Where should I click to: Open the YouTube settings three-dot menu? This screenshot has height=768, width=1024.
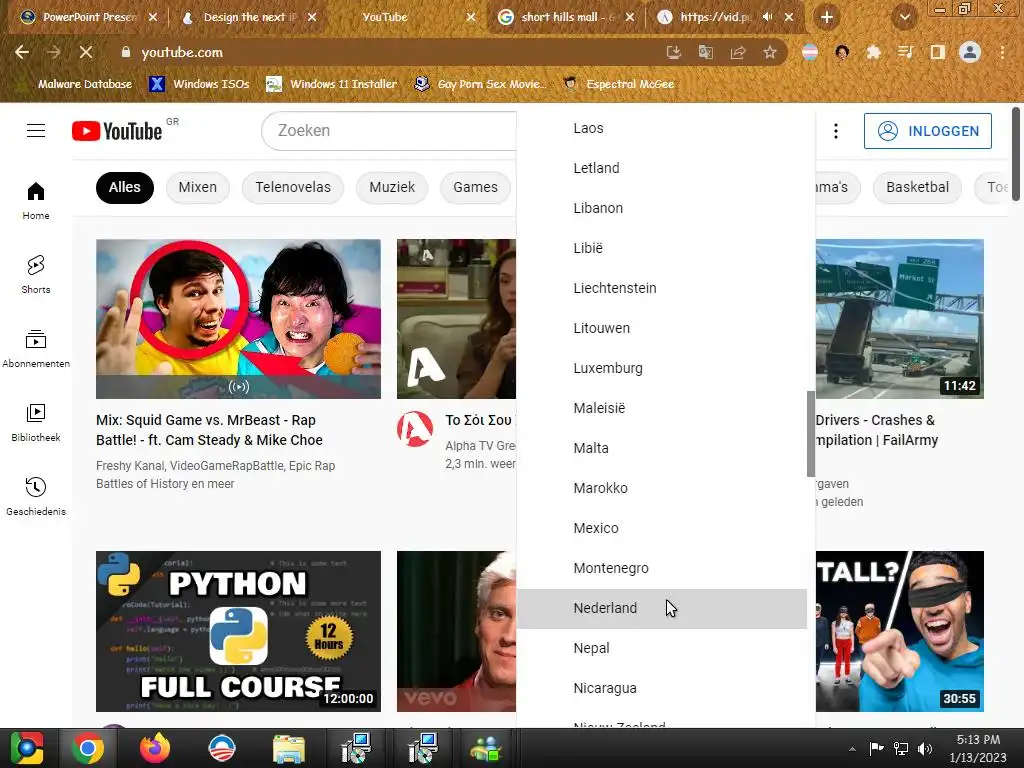pyautogui.click(x=836, y=131)
